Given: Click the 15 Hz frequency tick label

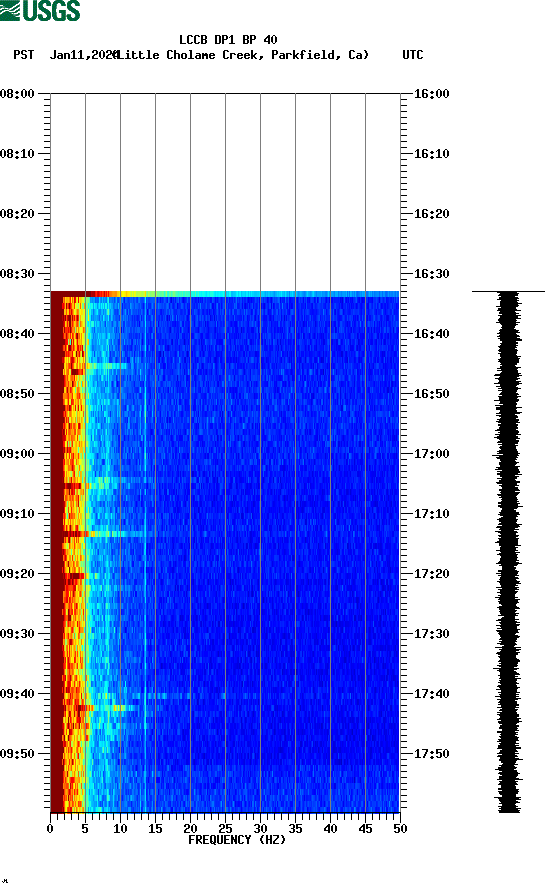Looking at the screenshot, I should (x=155, y=829).
